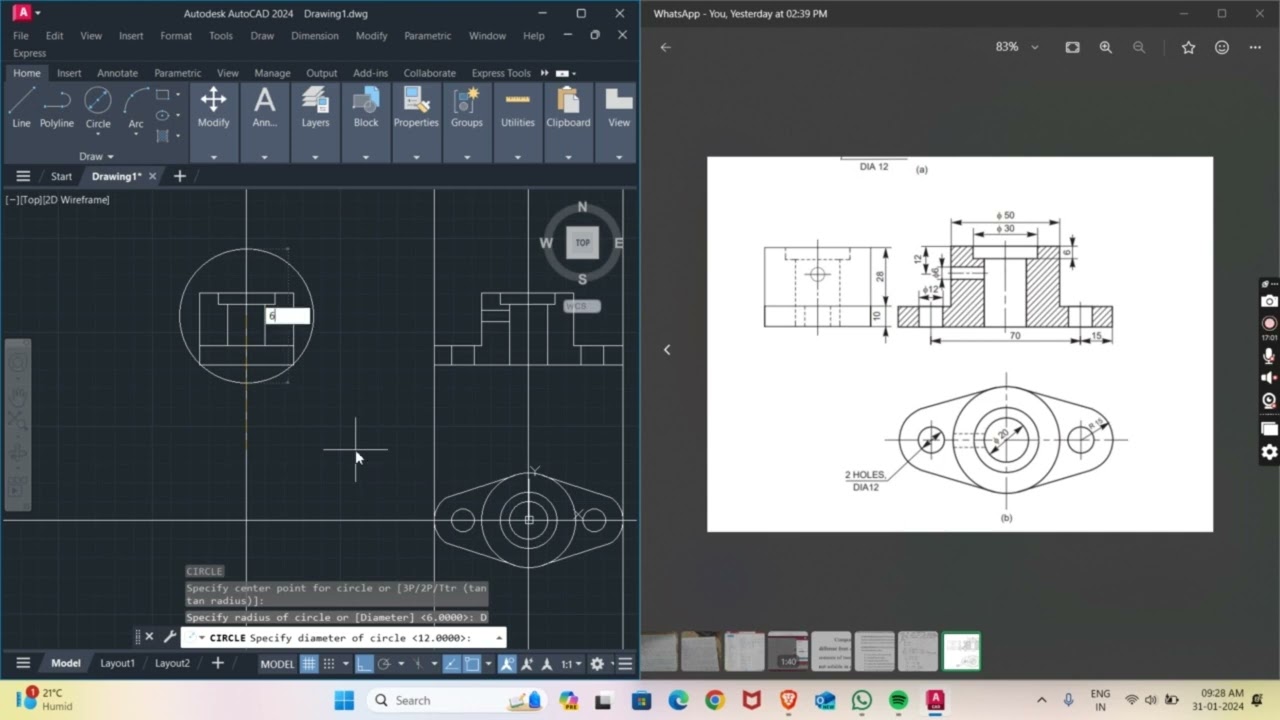The image size is (1280, 720).
Task: Select the Ellipse tool icon
Action: [x=162, y=115]
